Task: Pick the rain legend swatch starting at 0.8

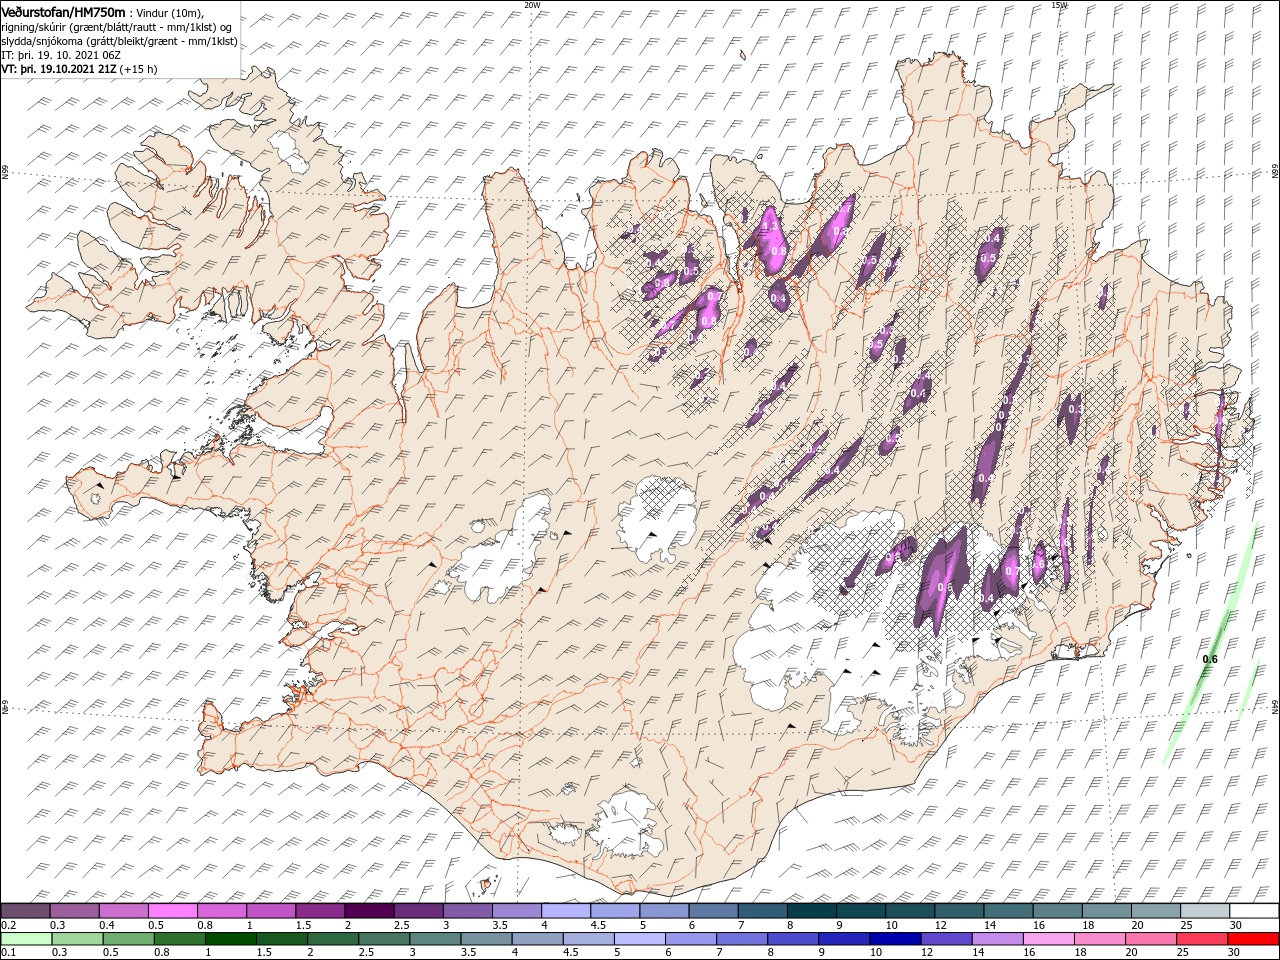Action: tap(179, 938)
